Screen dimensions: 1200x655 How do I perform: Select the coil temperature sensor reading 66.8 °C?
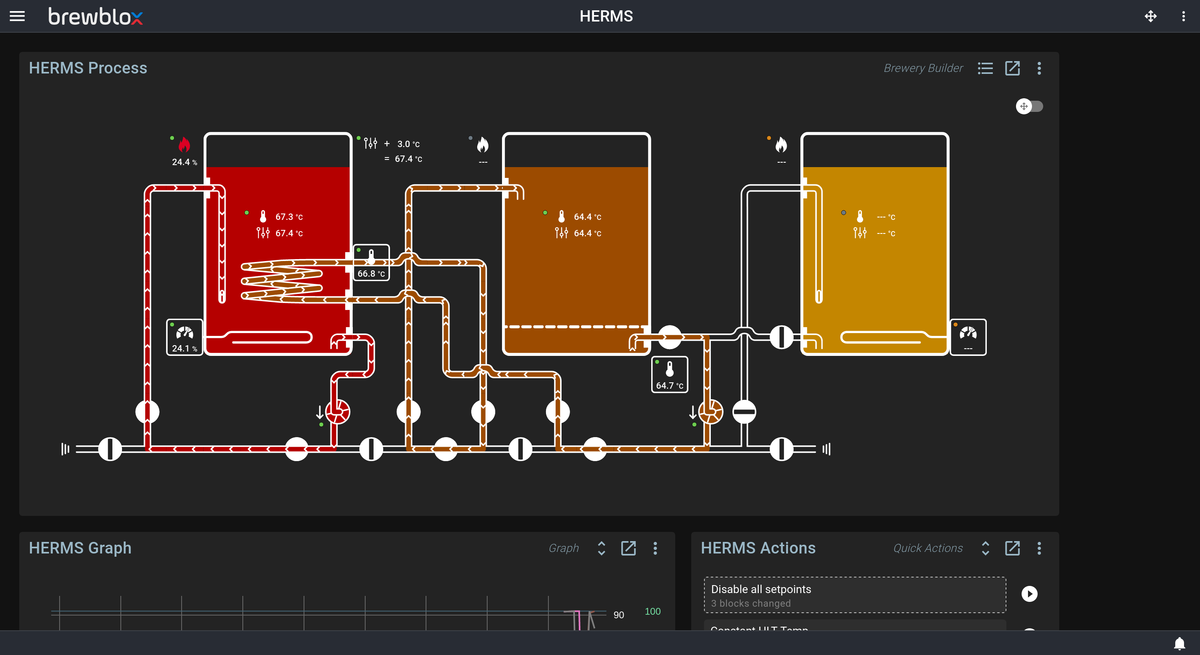click(372, 263)
